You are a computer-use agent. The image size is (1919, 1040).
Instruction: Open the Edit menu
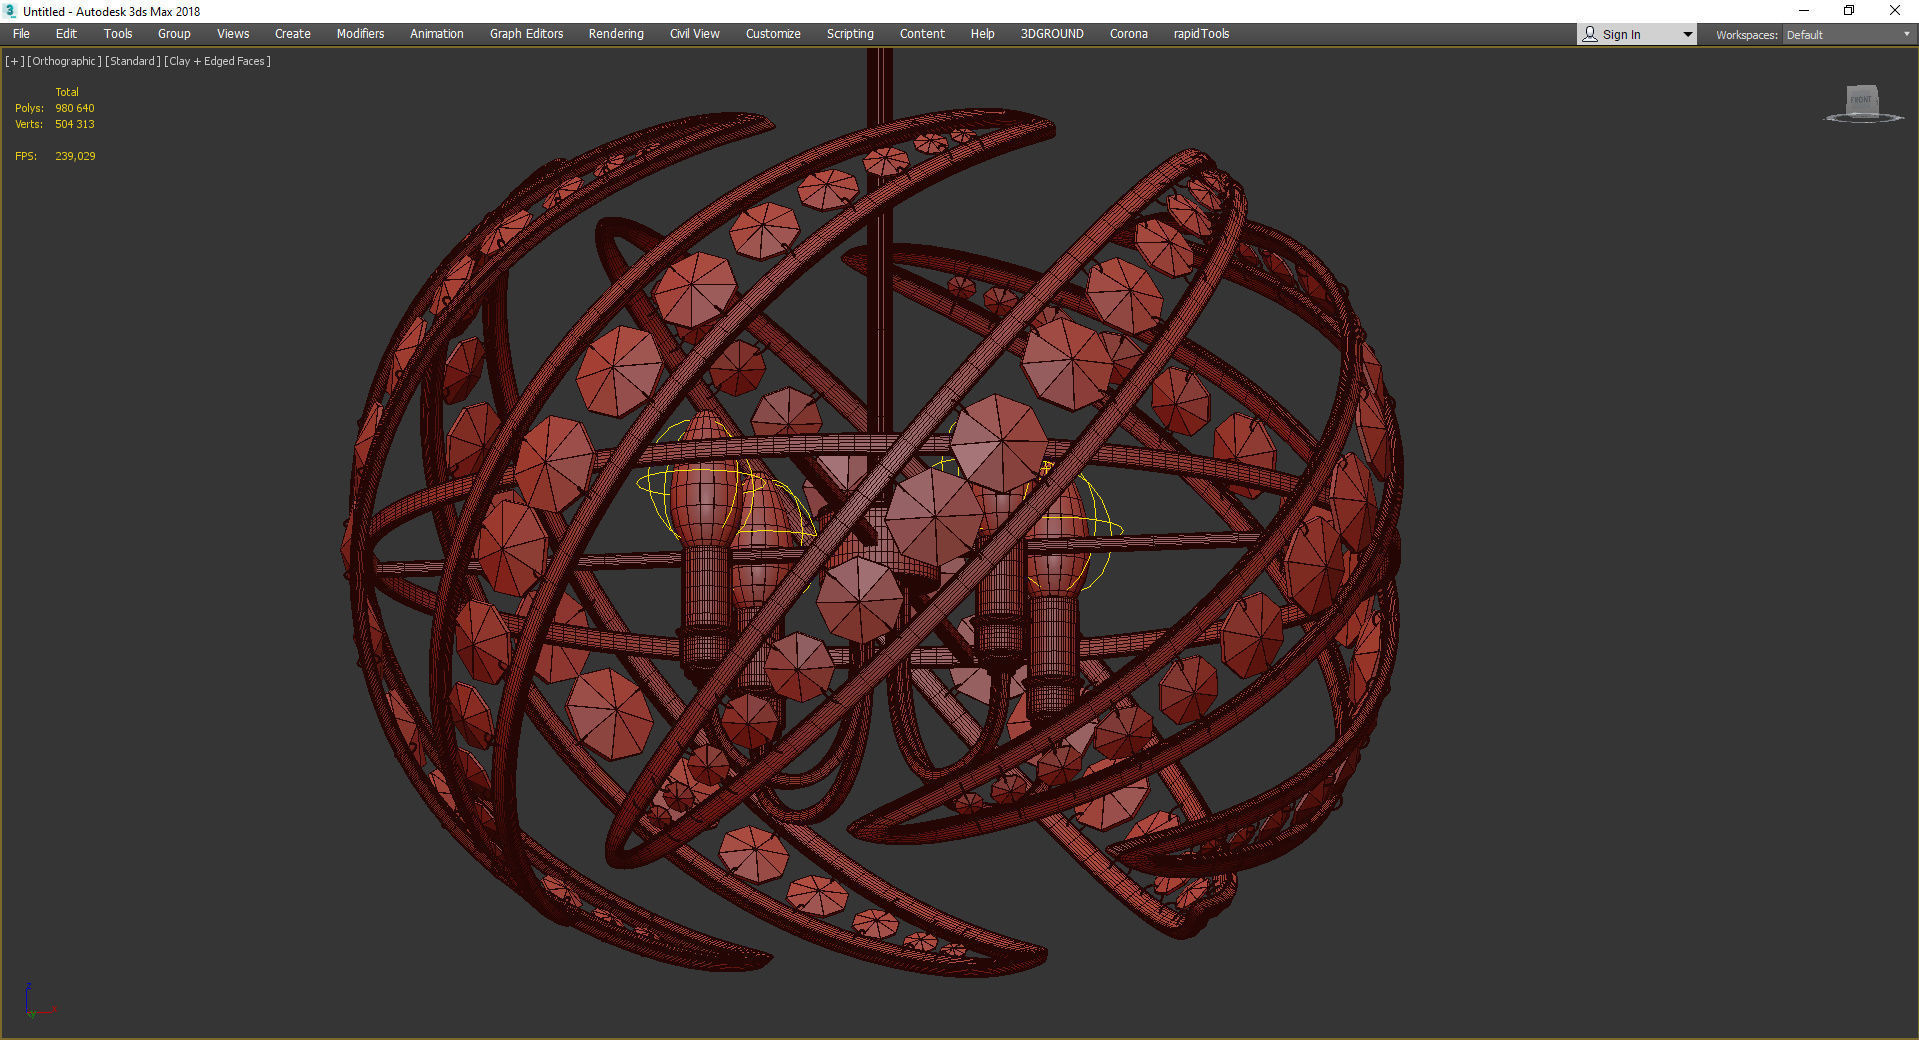point(66,34)
